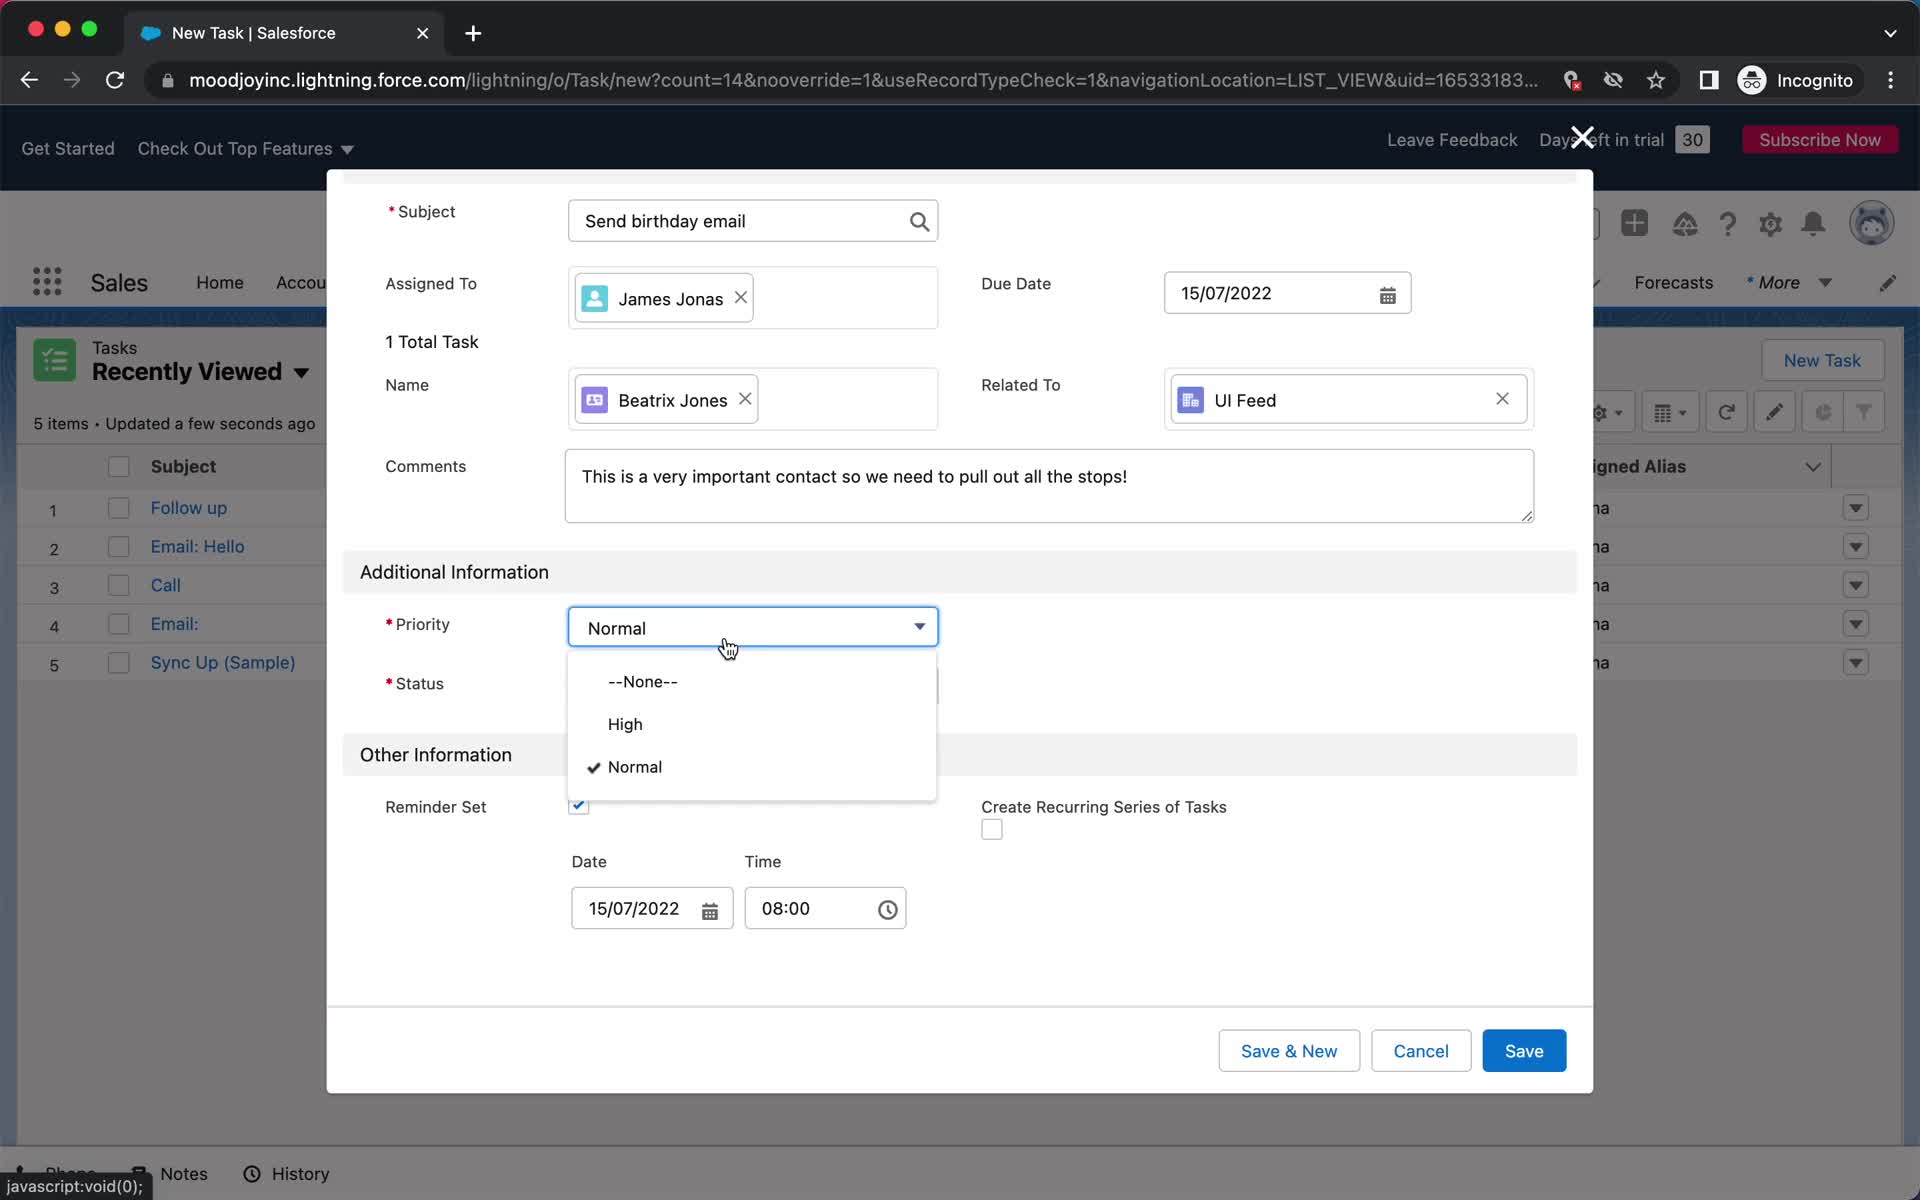The width and height of the screenshot is (1920, 1200).
Task: Expand the Recently Viewed list selector
Action: 301,373
